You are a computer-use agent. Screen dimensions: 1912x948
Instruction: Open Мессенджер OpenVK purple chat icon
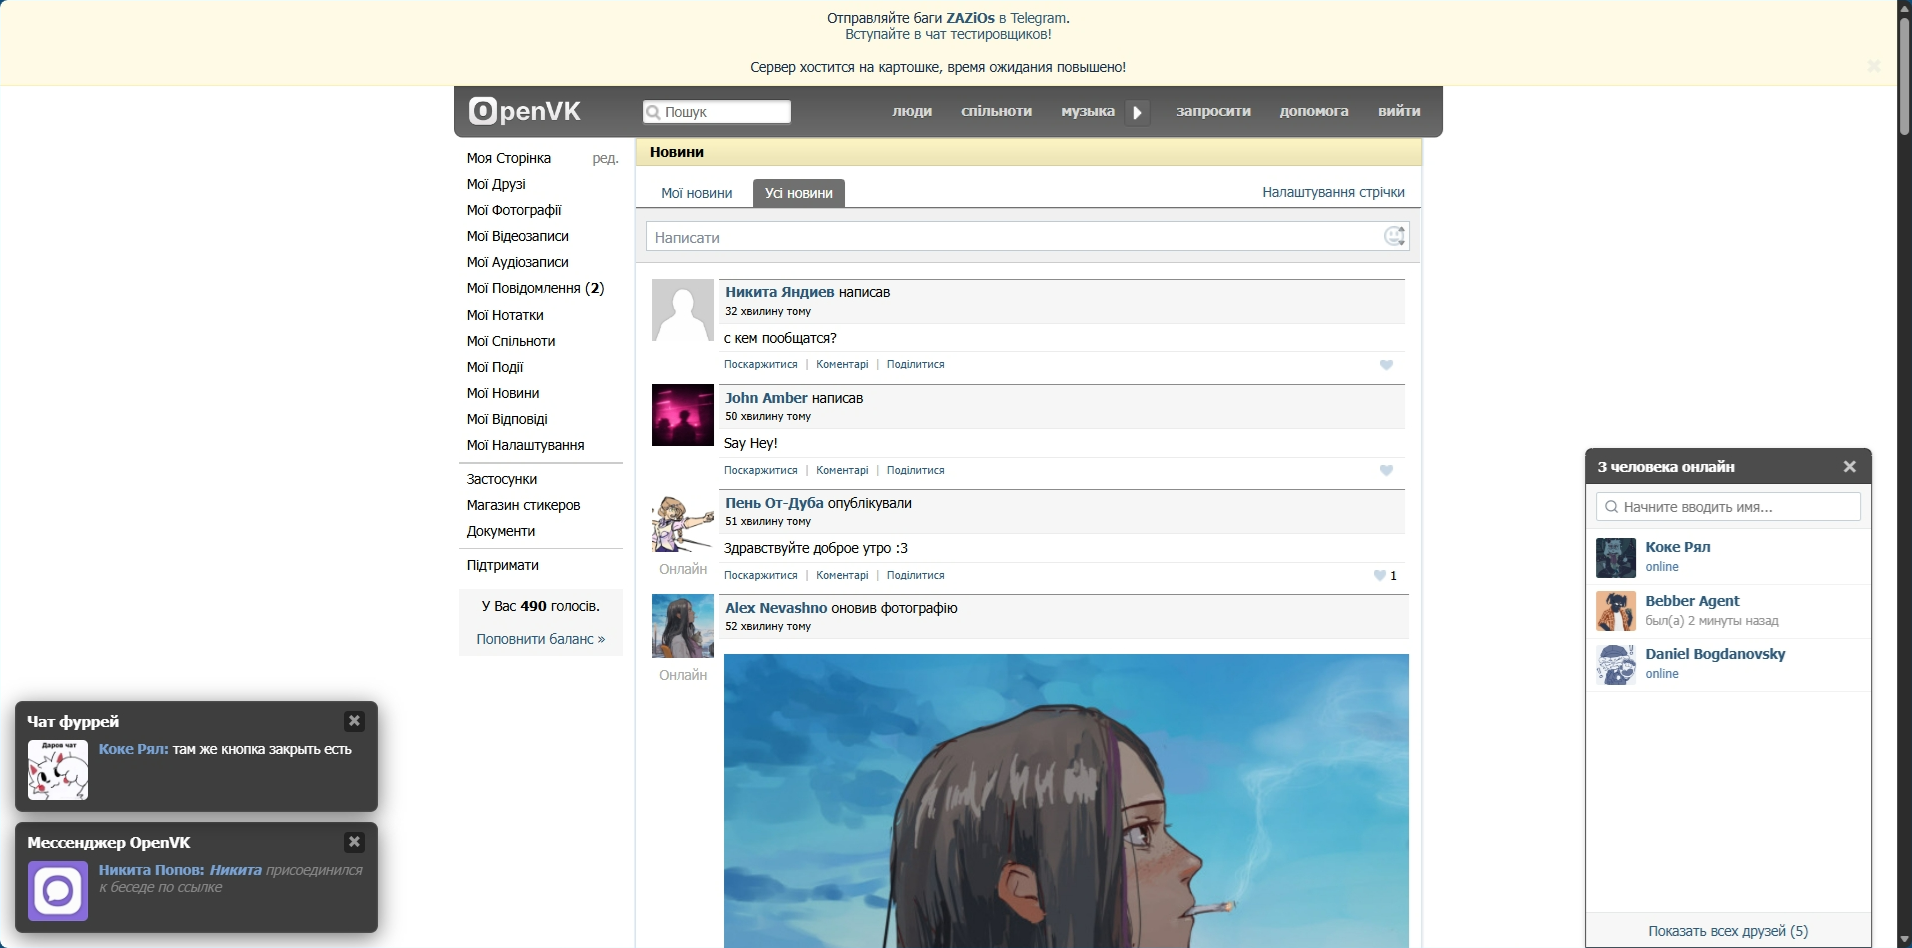[x=58, y=890]
